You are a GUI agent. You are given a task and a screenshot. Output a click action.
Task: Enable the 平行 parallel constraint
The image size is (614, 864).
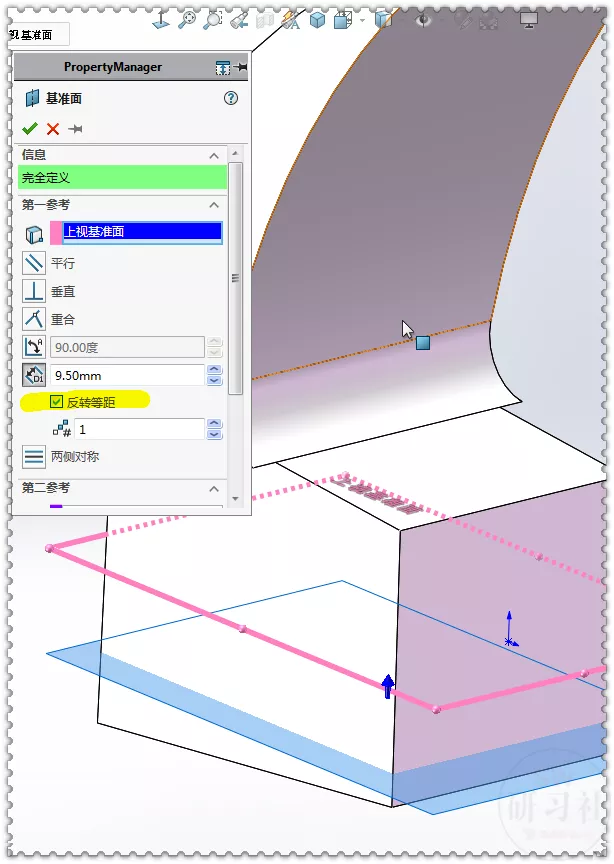point(34,263)
